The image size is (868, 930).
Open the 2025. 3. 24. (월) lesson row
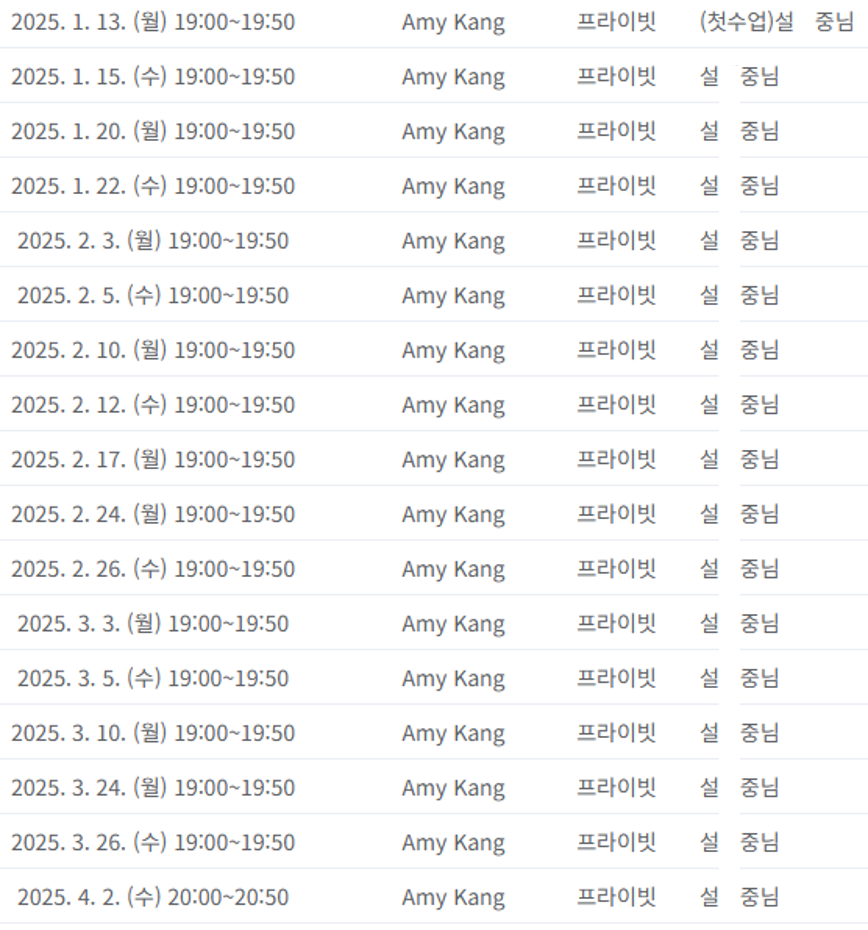[434, 788]
